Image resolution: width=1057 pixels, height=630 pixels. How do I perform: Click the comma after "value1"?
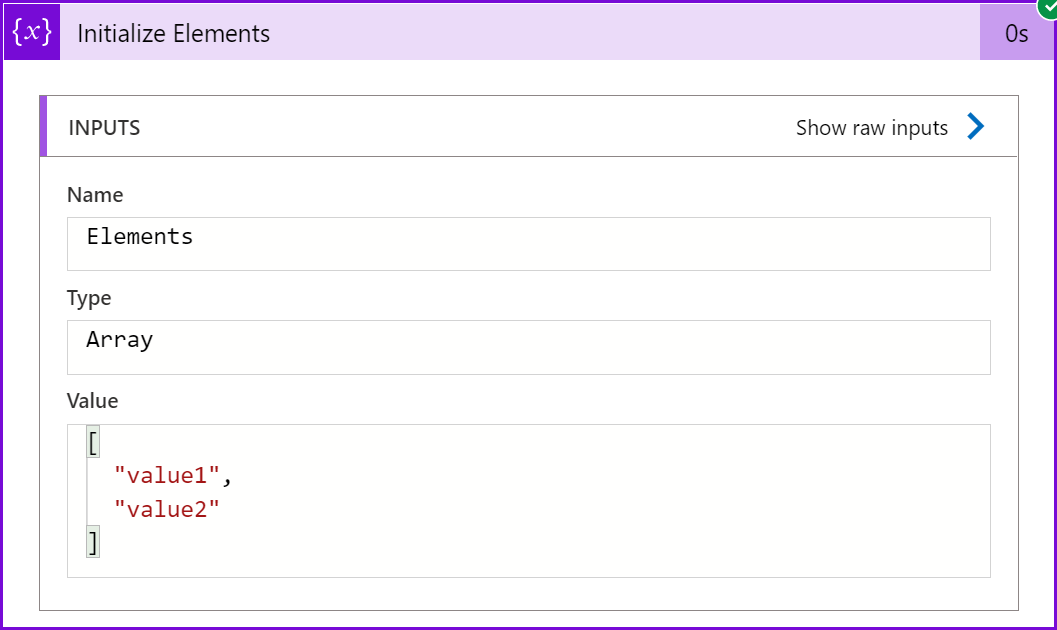pos(225,478)
